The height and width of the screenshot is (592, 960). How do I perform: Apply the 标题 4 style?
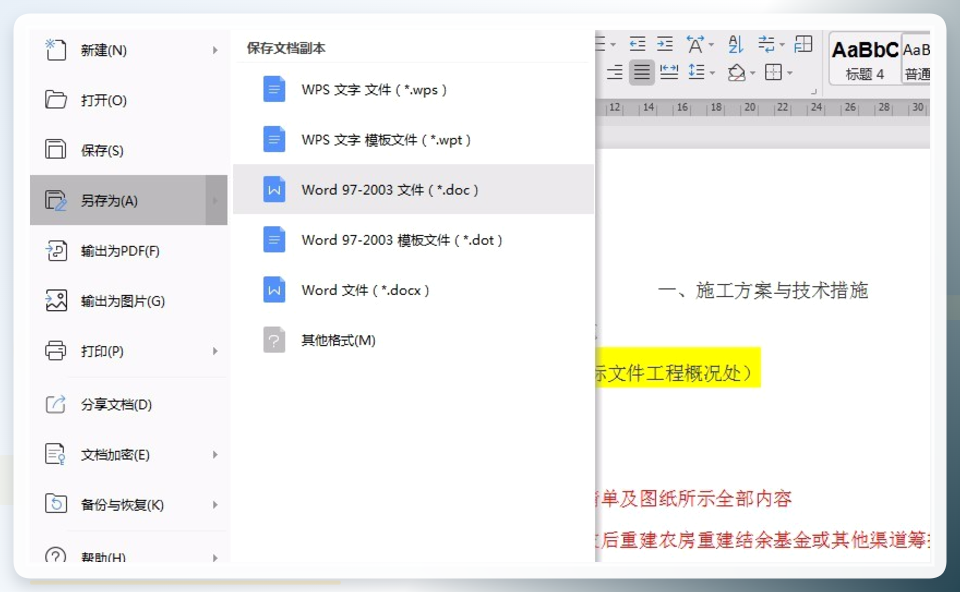tap(864, 59)
